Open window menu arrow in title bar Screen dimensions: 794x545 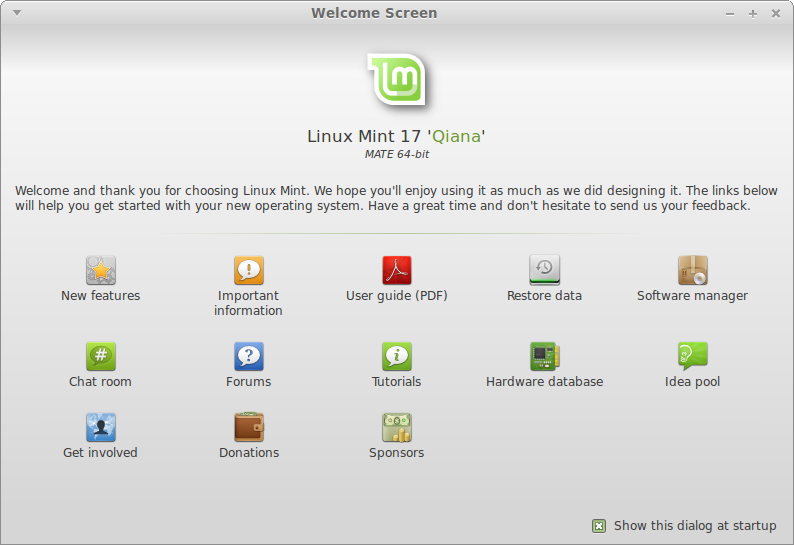tap(16, 13)
